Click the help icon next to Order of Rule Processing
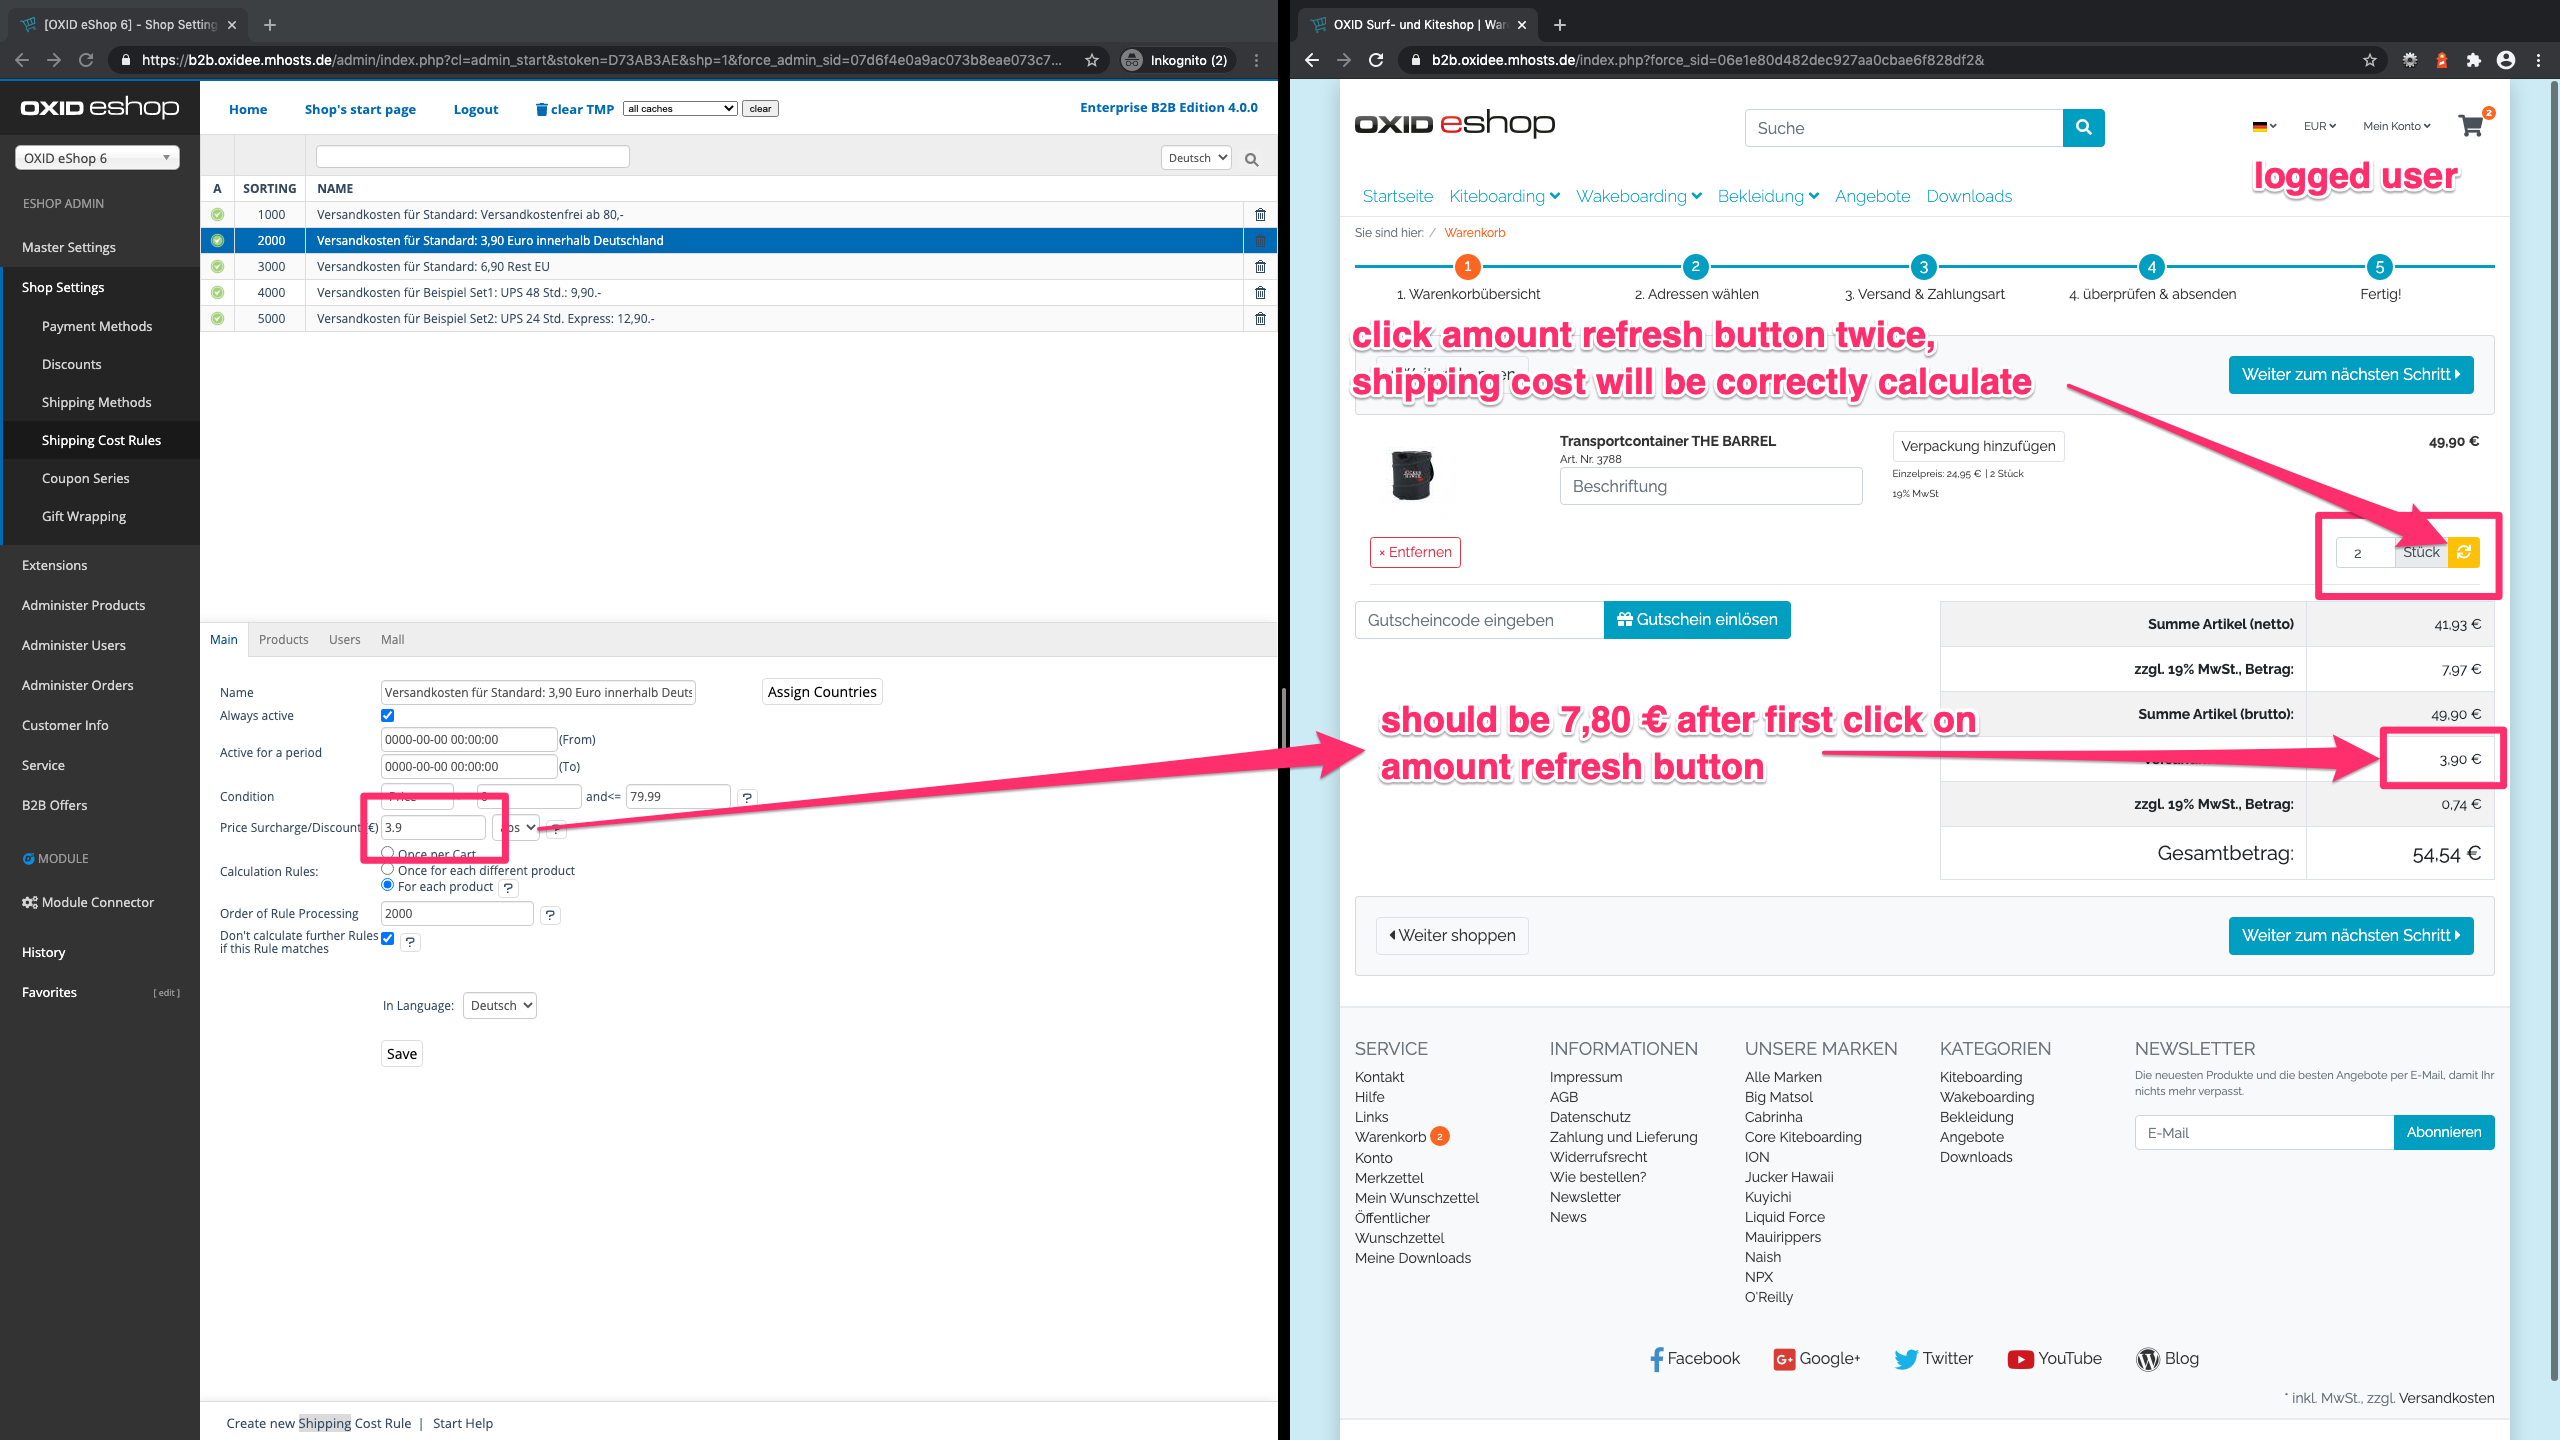 (x=550, y=914)
